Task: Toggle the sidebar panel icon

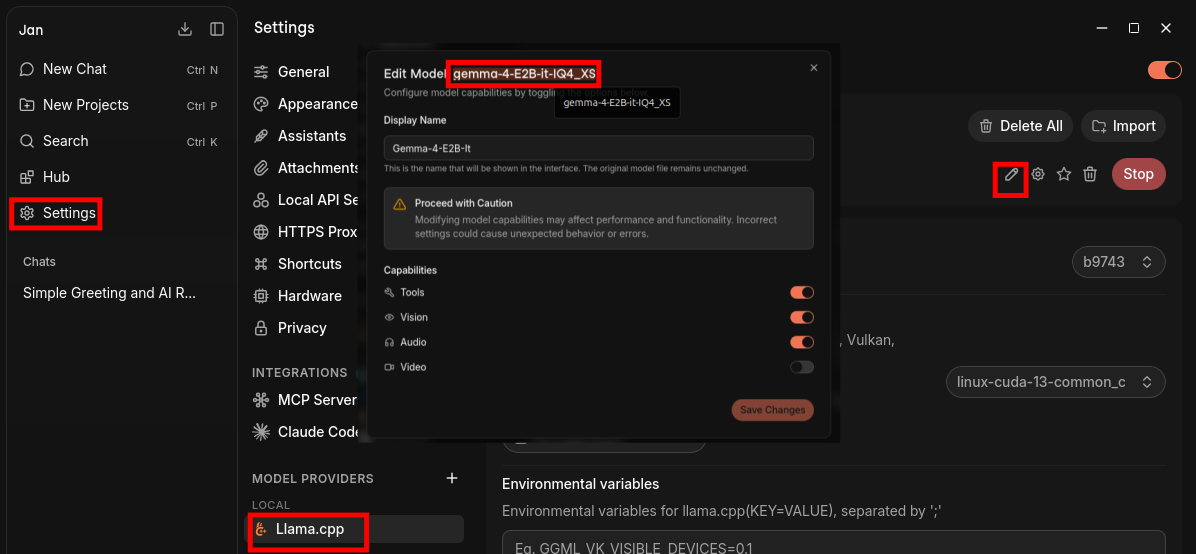Action: 217,29
